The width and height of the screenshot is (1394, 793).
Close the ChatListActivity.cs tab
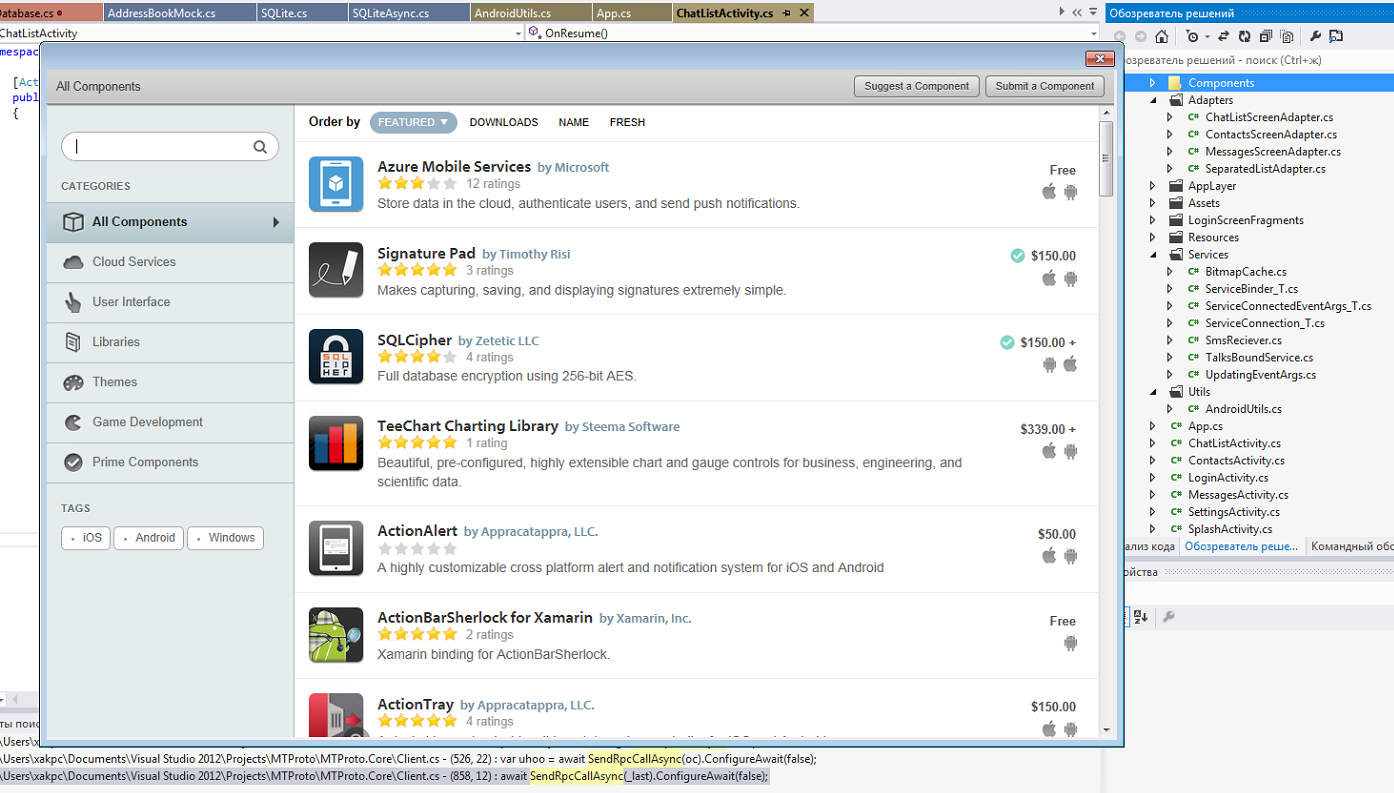(805, 13)
